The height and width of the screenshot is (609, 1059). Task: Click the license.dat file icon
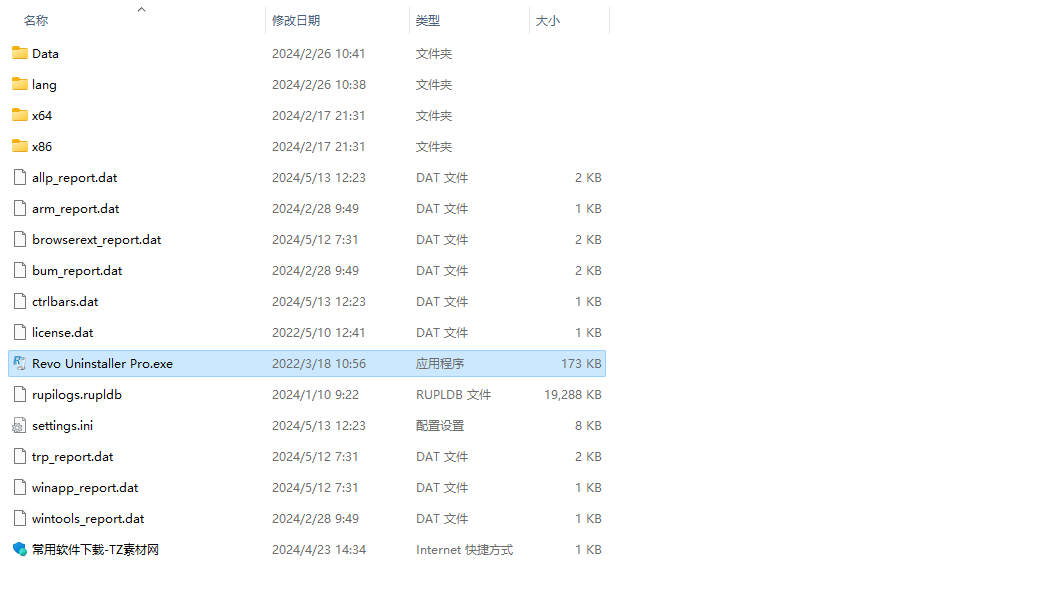tap(20, 332)
